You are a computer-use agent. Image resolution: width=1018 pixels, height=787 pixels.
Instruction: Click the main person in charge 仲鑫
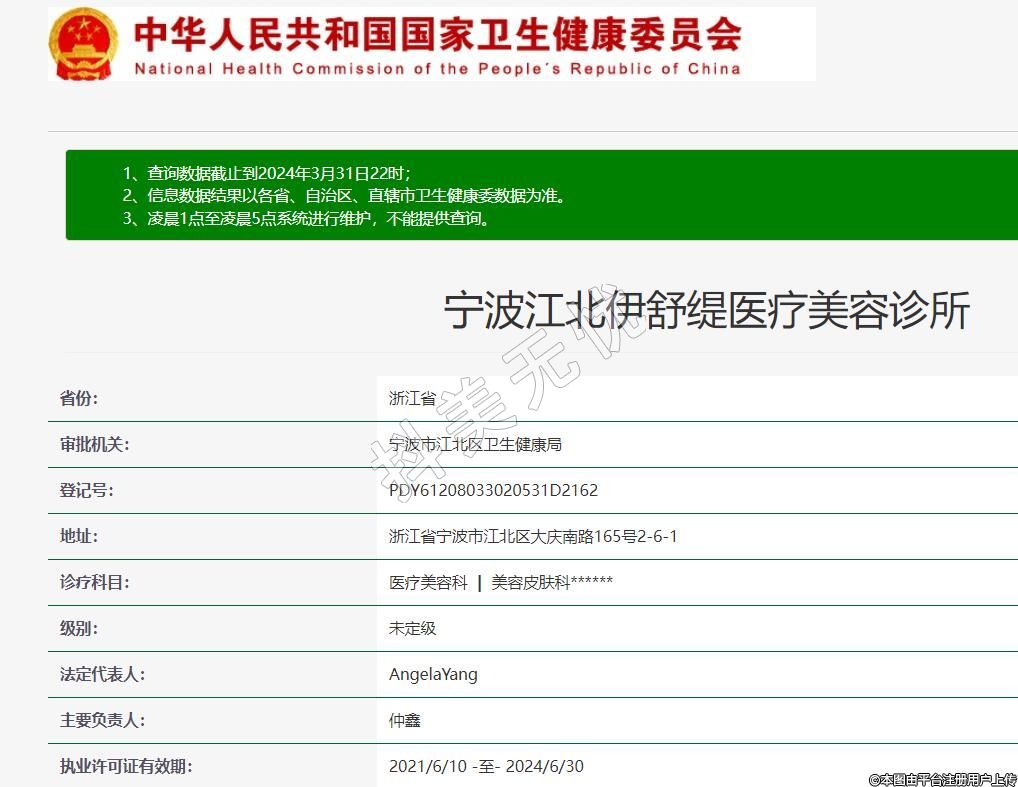(x=404, y=720)
